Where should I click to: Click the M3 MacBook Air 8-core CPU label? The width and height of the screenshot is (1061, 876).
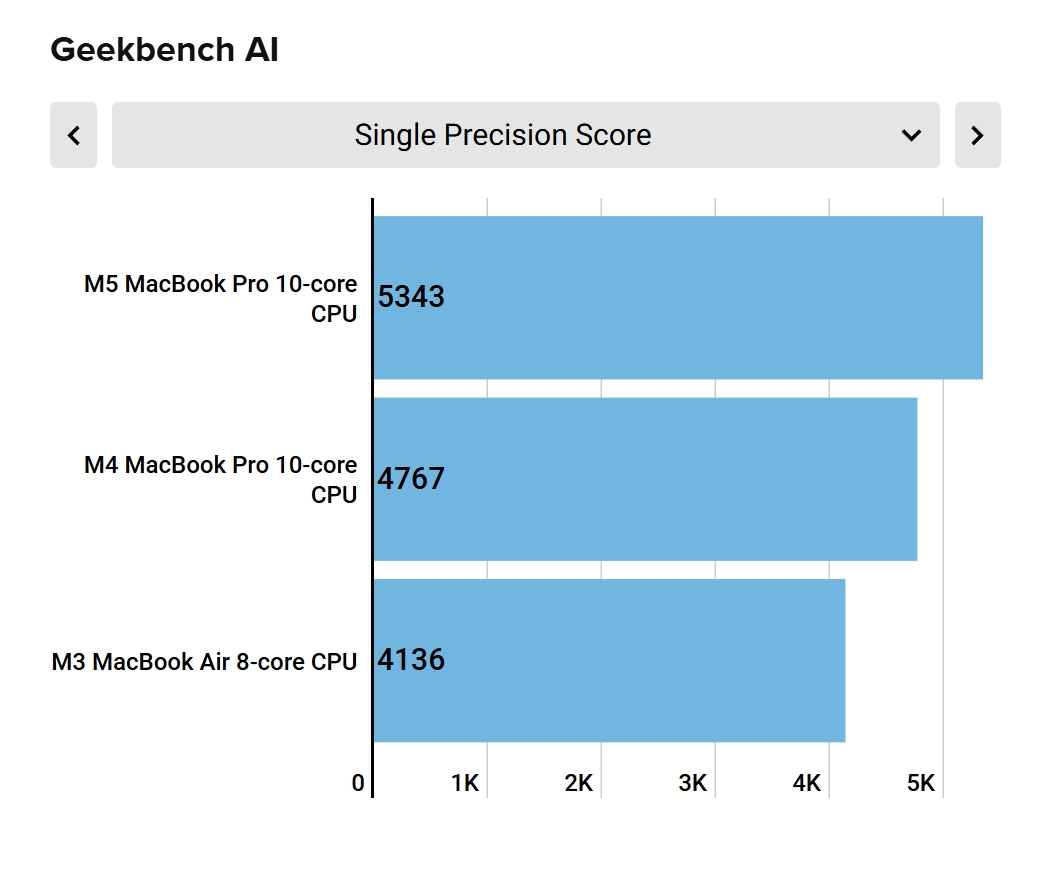point(204,661)
